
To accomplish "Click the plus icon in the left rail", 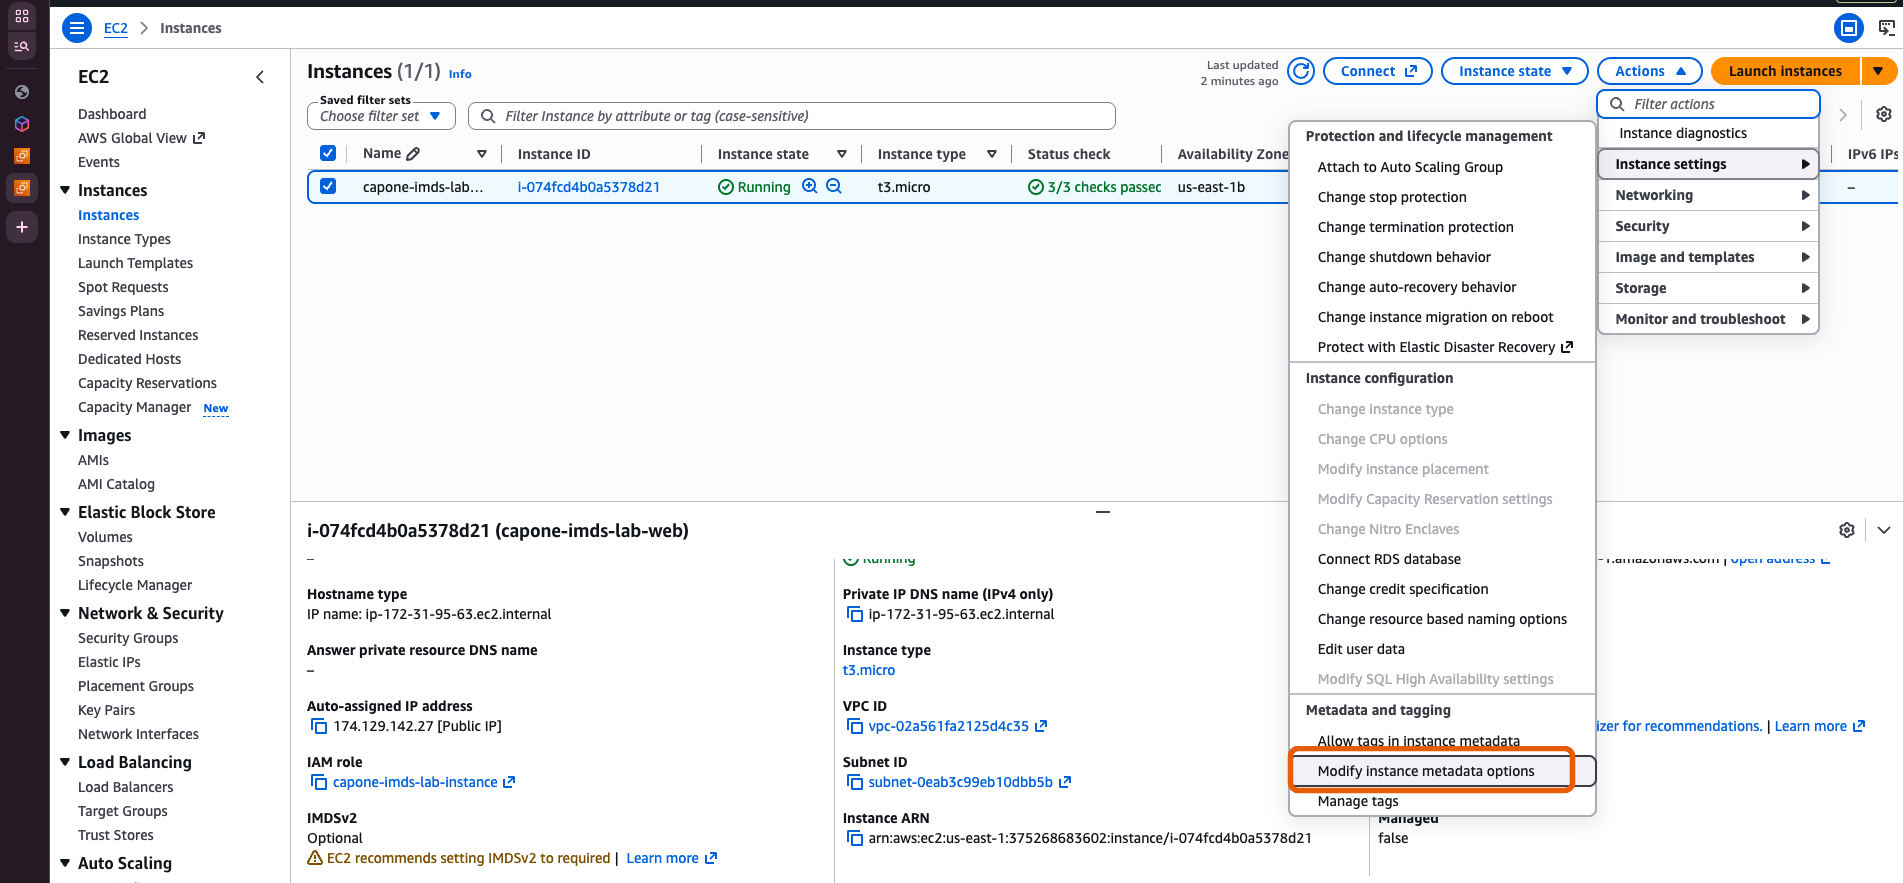I will click(22, 227).
